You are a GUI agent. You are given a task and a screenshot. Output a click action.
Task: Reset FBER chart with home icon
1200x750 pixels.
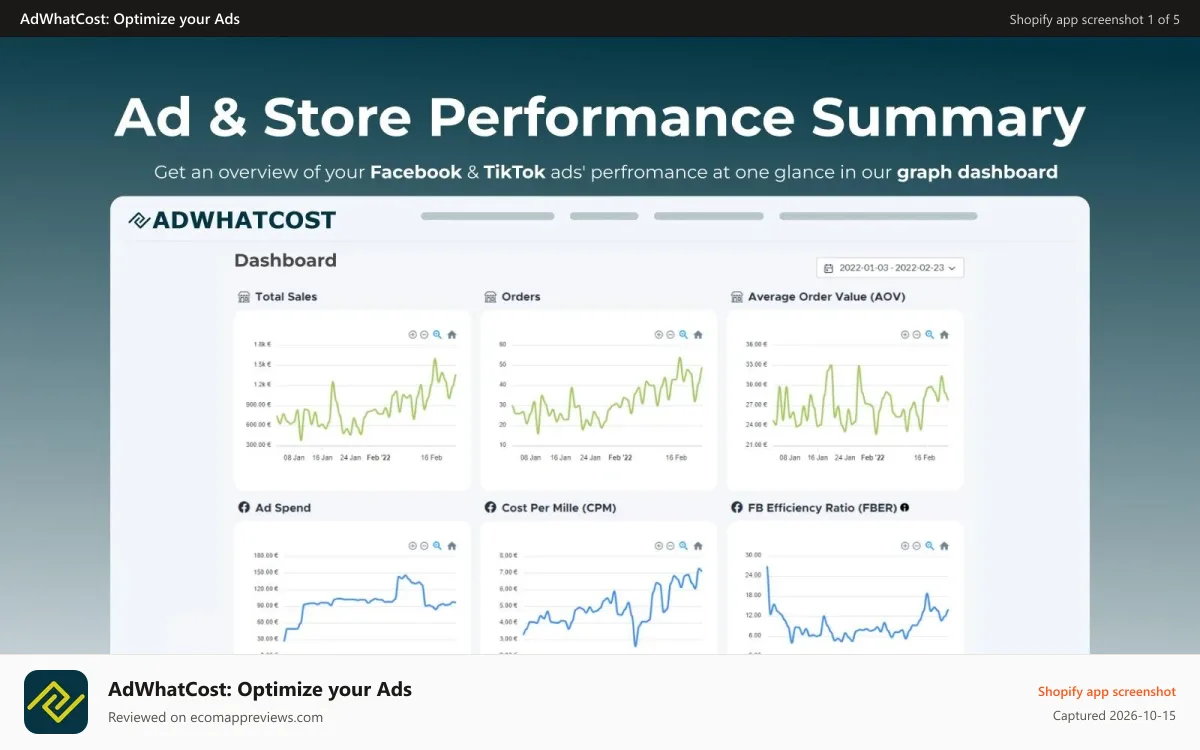tap(944, 546)
